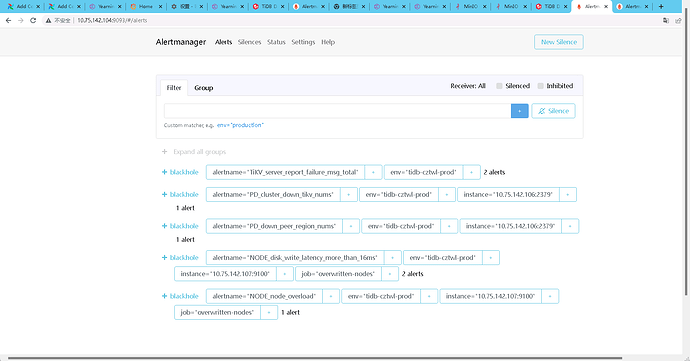Click plus next to NODE_node_overload matcher
Viewport: 690px width, 361px height.
click(x=331, y=296)
